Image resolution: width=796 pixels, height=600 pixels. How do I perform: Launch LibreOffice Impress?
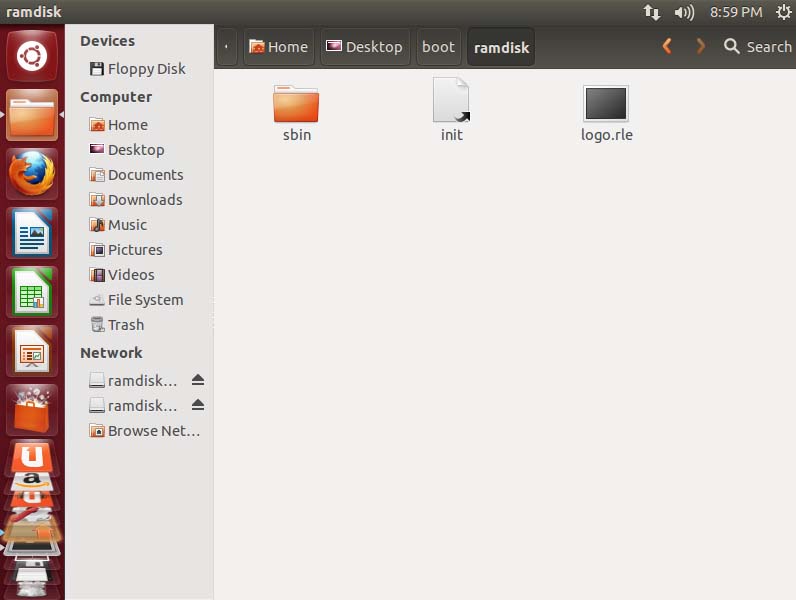[x=31, y=351]
